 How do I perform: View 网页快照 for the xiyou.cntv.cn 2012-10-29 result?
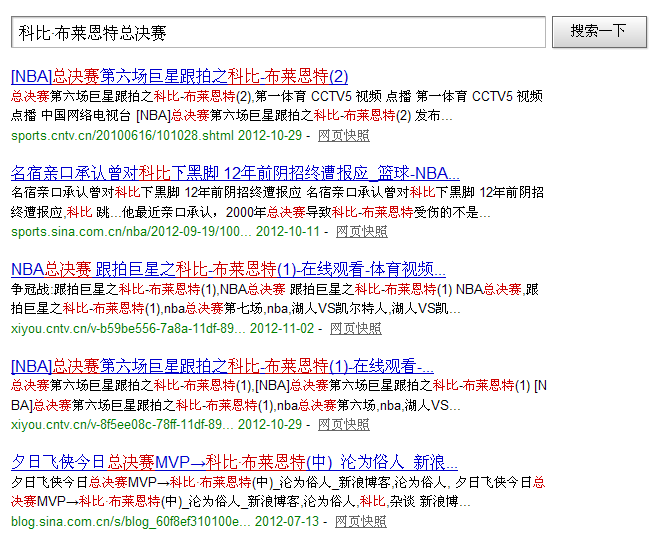click(x=343, y=424)
